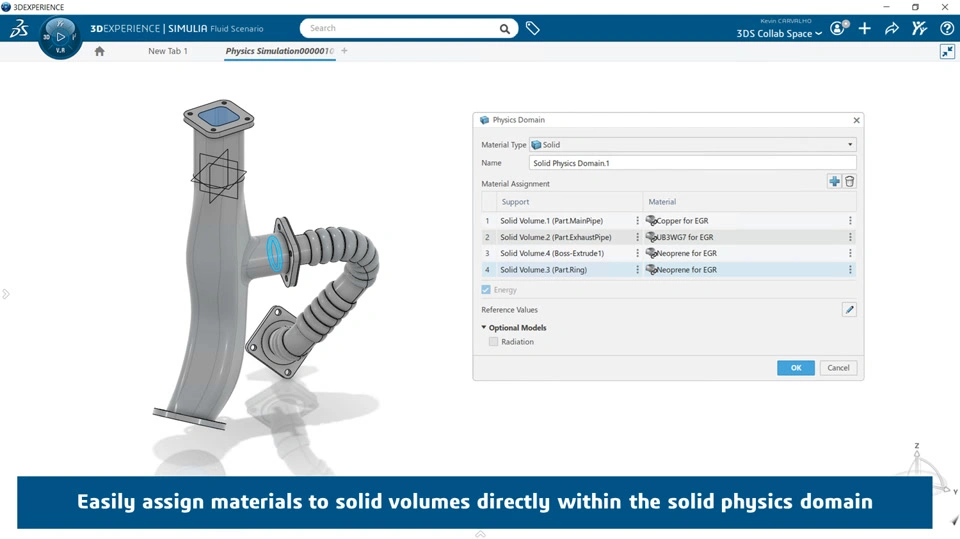This screenshot has width=960, height=539.
Task: Click the Cancel button
Action: (838, 368)
